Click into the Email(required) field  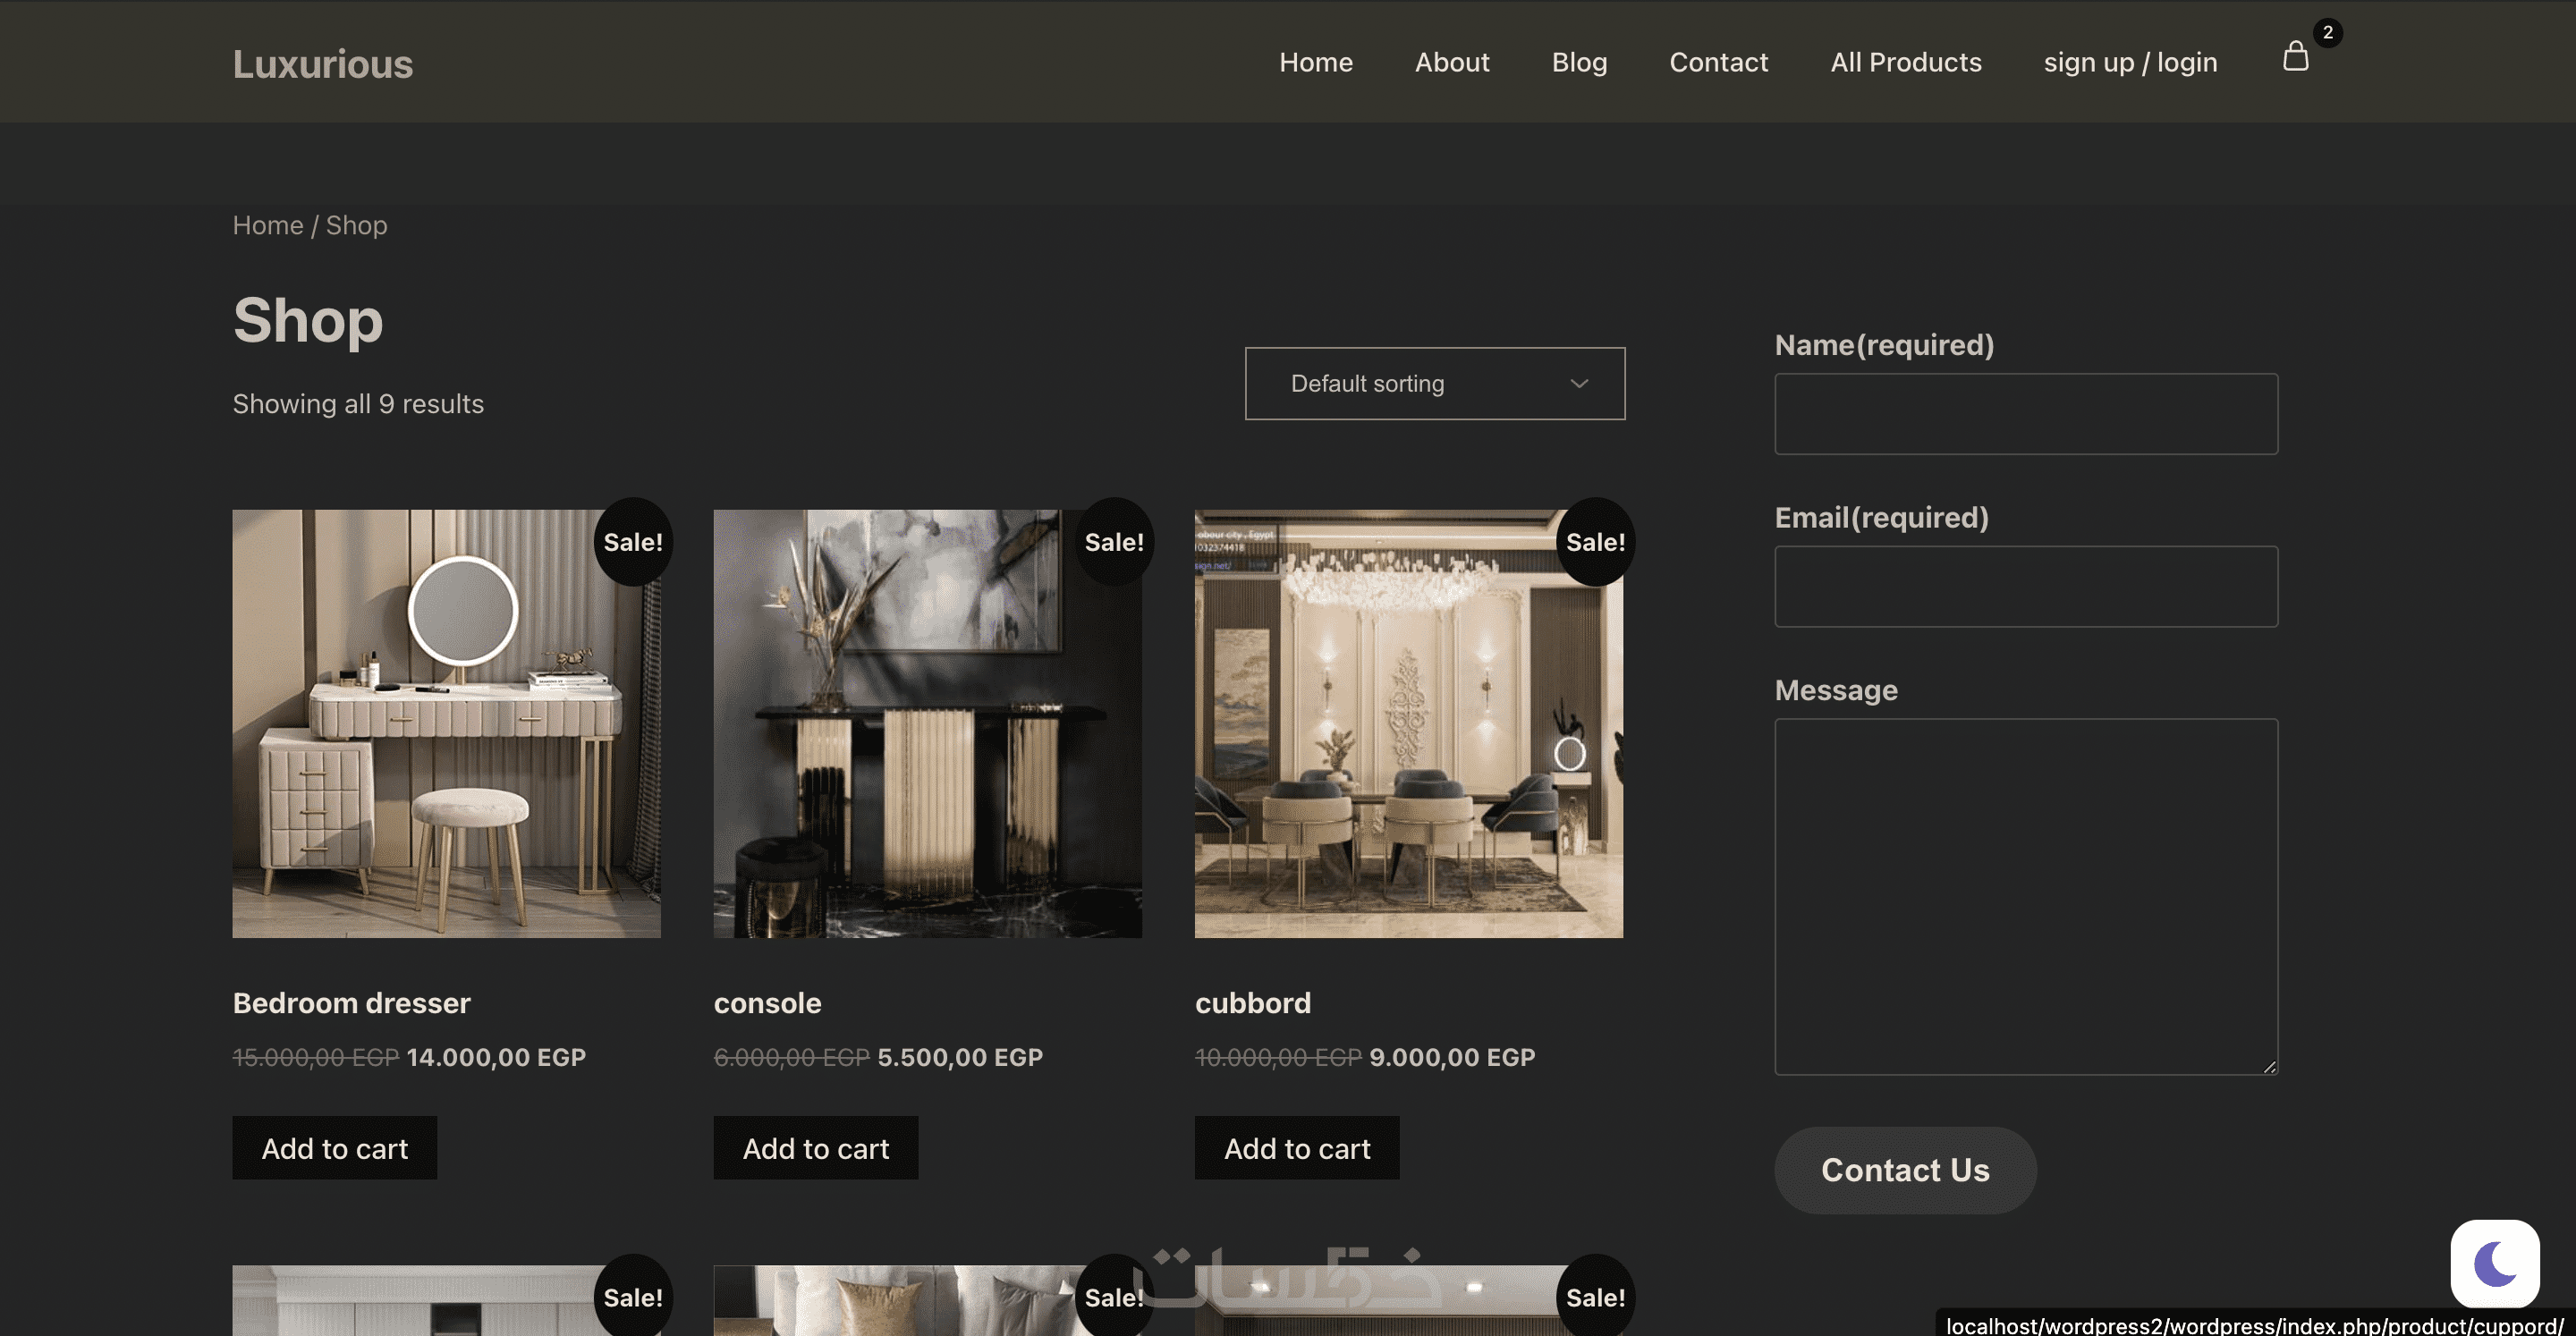point(2025,587)
